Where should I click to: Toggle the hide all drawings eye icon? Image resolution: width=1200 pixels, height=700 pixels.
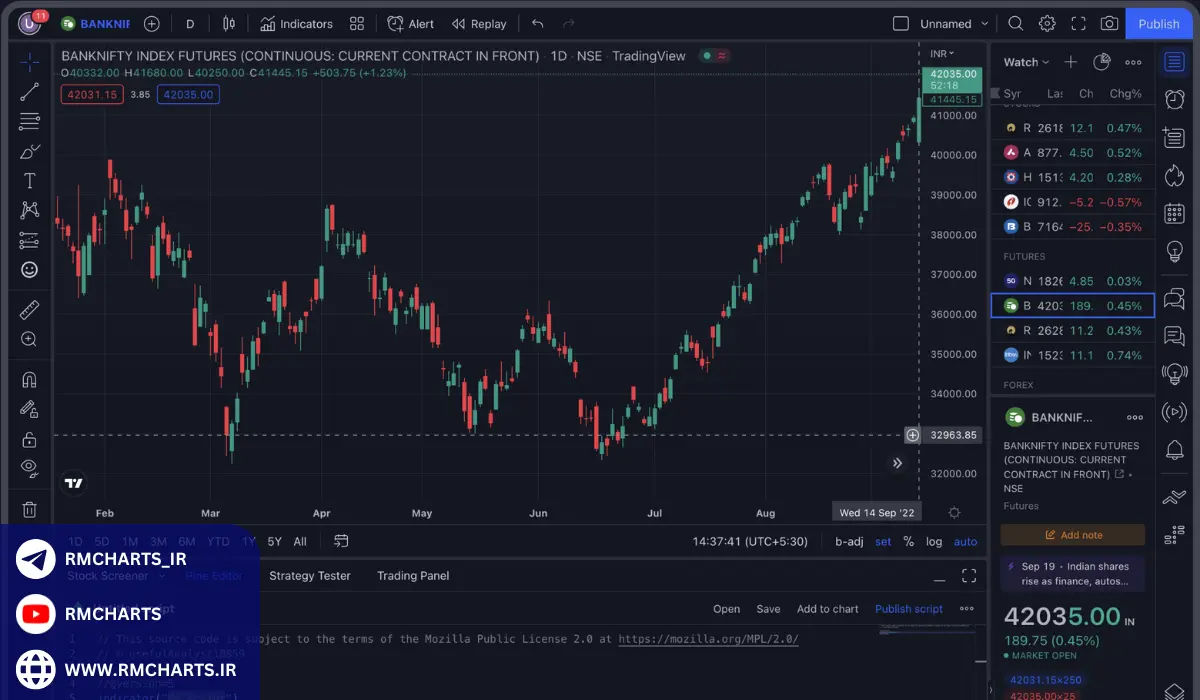pos(29,467)
